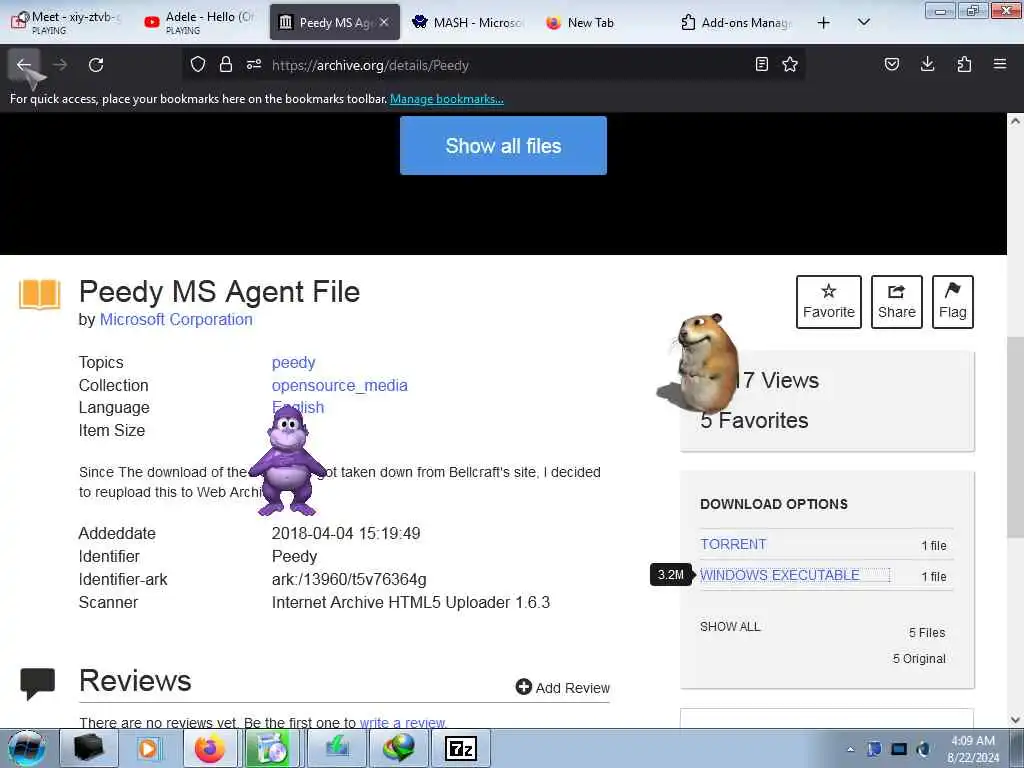The height and width of the screenshot is (768, 1024).
Task: Click the scrollbar up arrow
Action: (1015, 121)
